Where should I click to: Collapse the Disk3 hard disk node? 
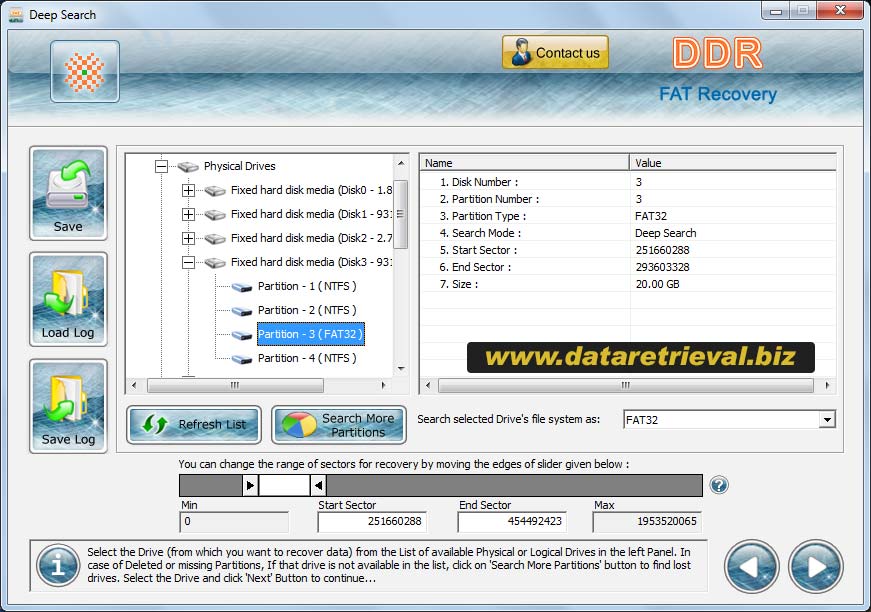click(x=188, y=262)
